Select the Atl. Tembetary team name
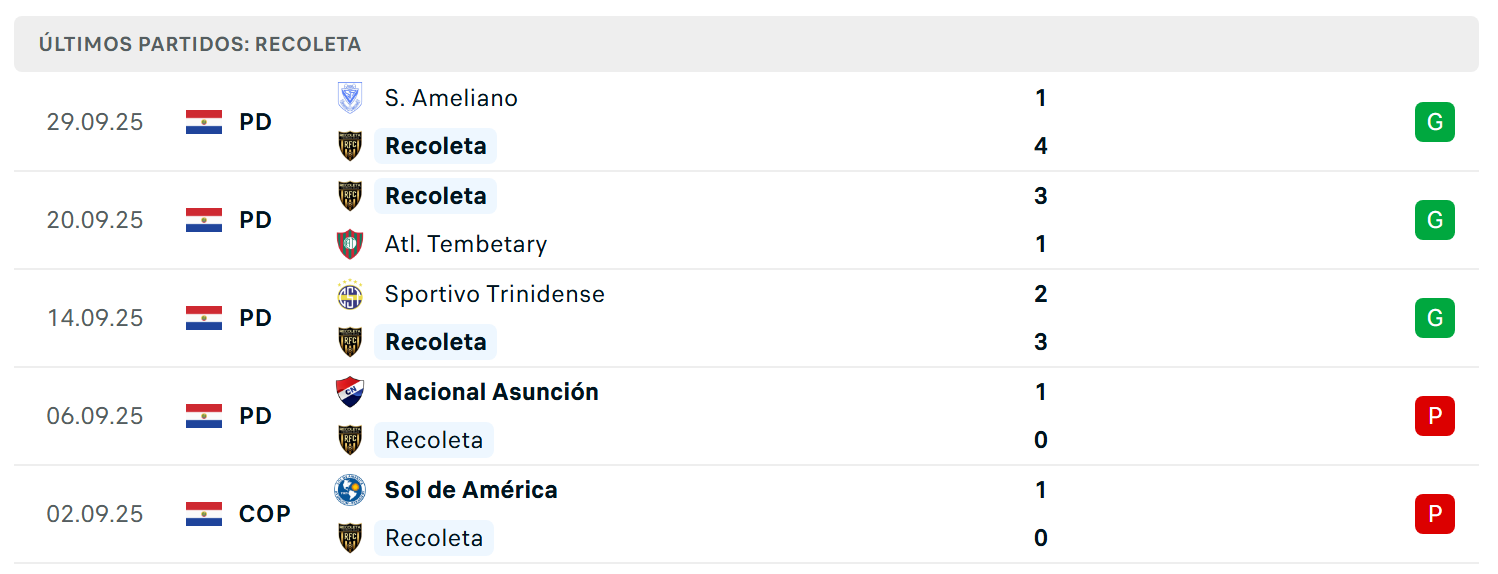 tap(466, 244)
